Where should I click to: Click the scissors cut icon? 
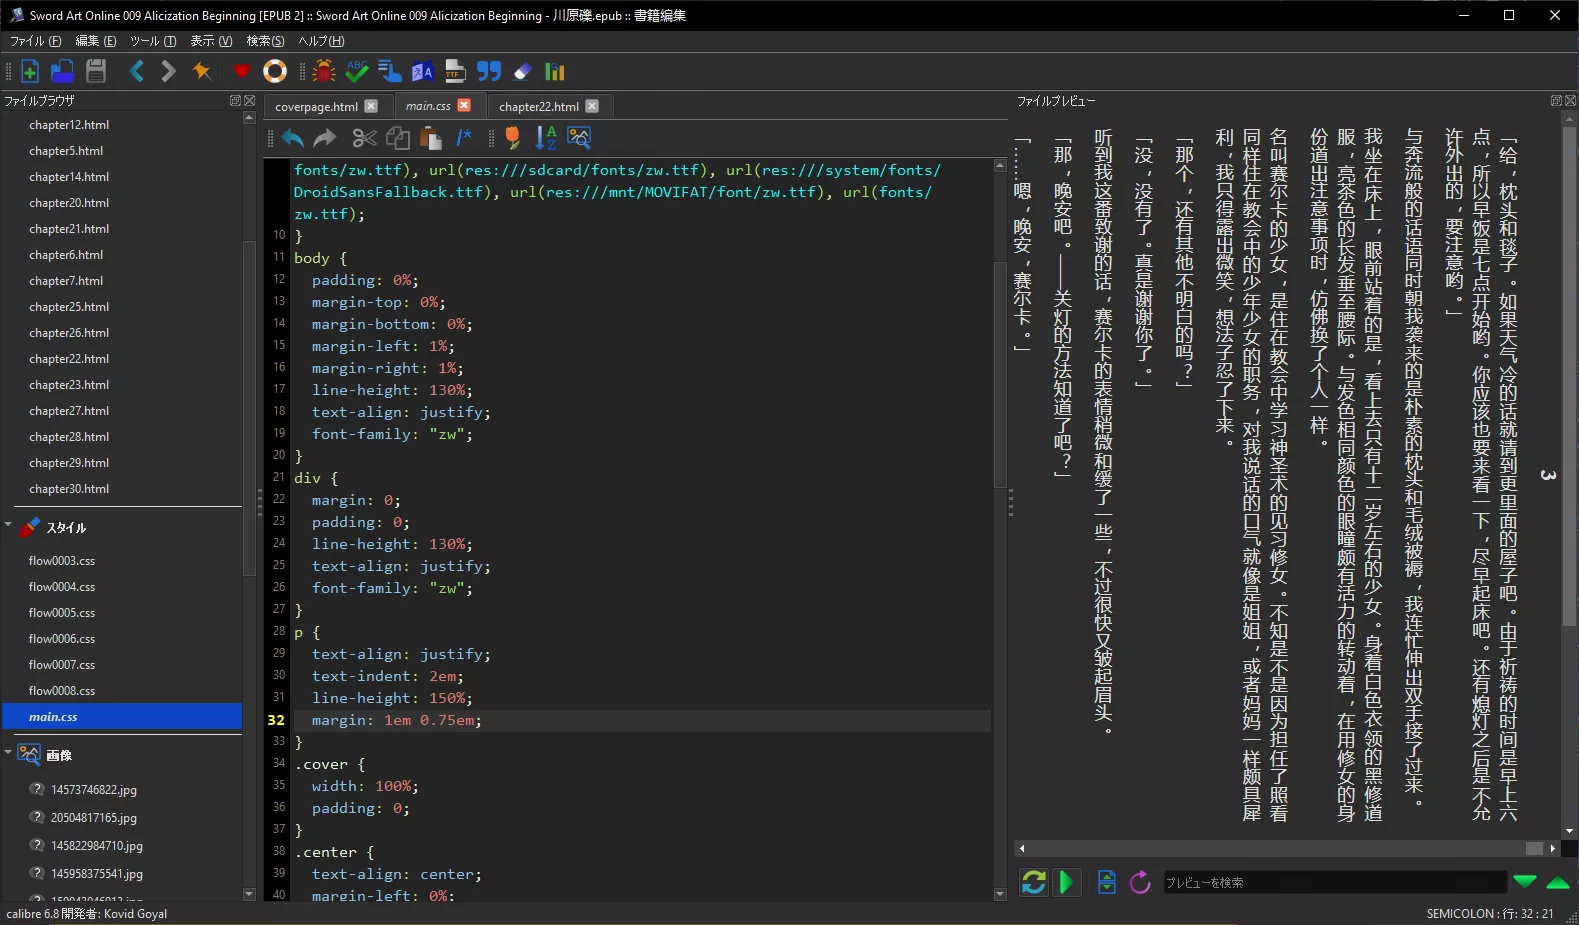[365, 138]
